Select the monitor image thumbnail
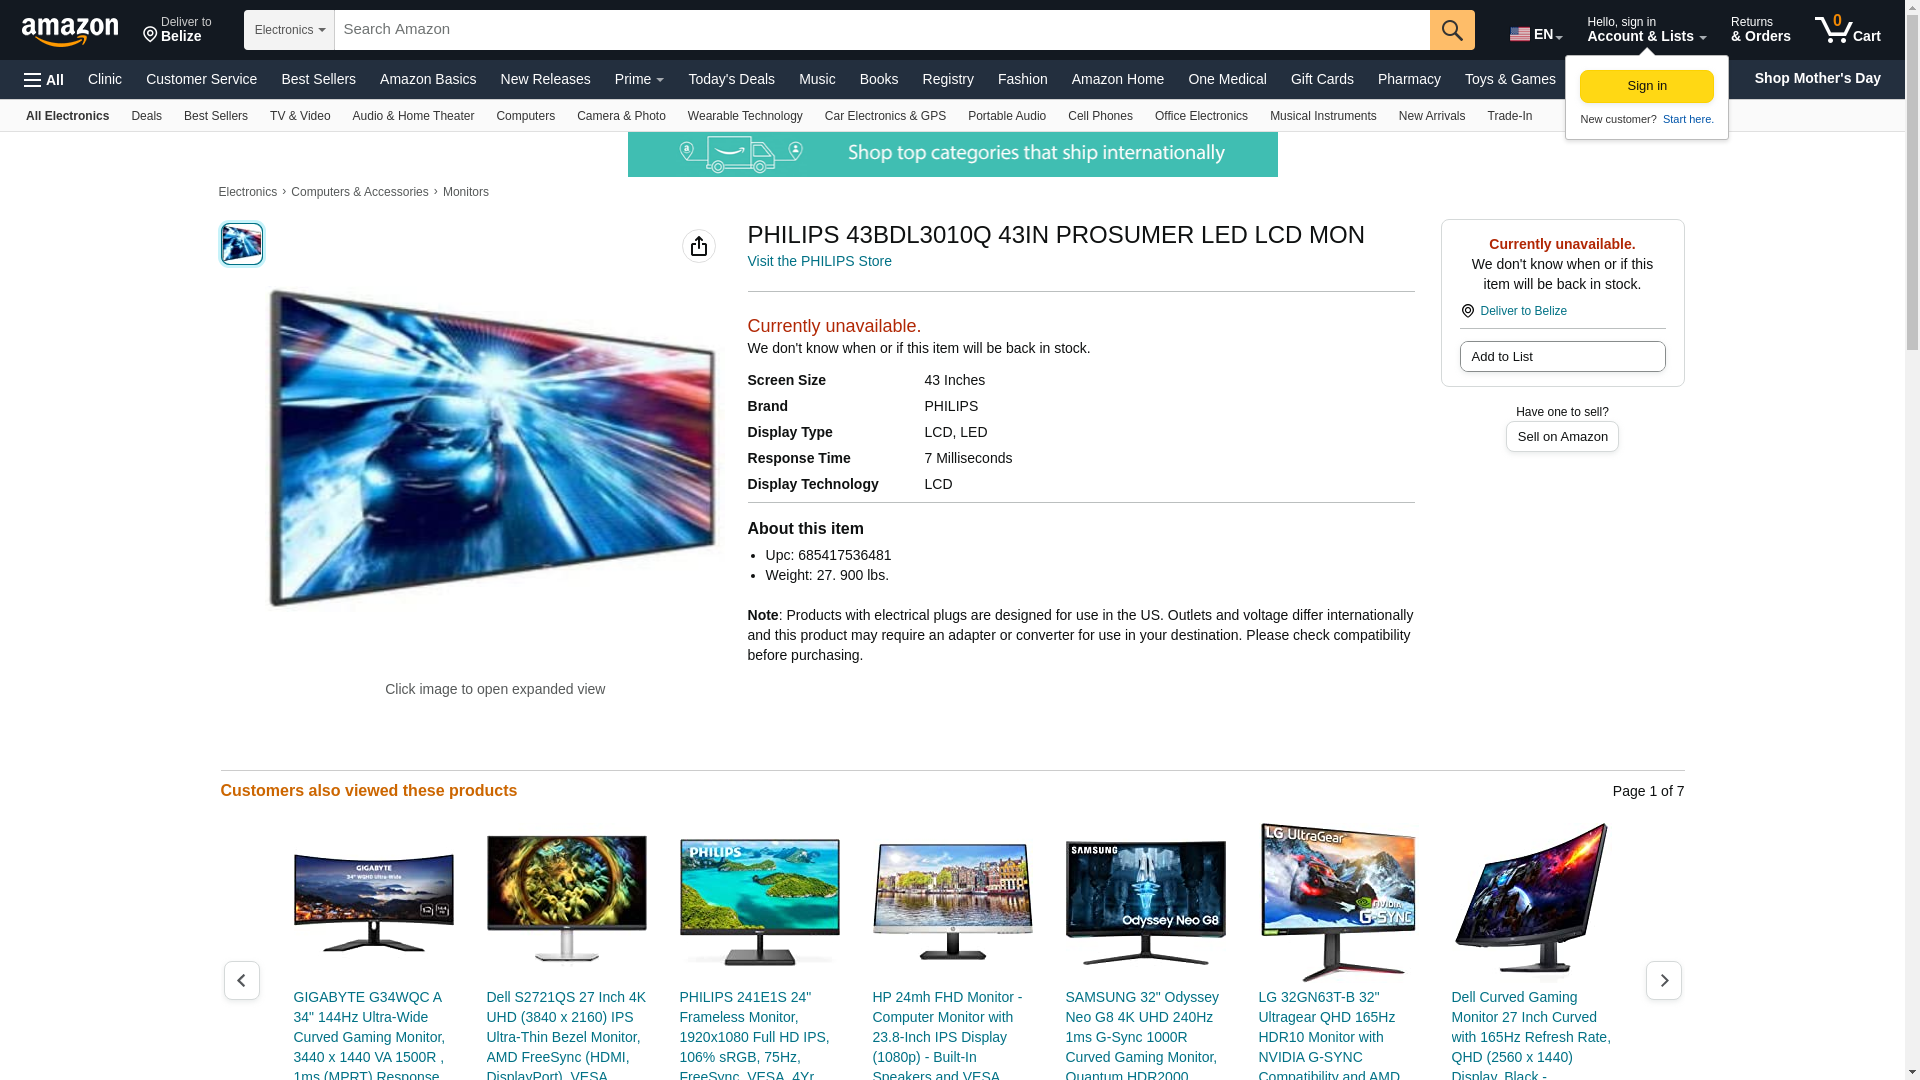This screenshot has width=1920, height=1080. tap(242, 244)
